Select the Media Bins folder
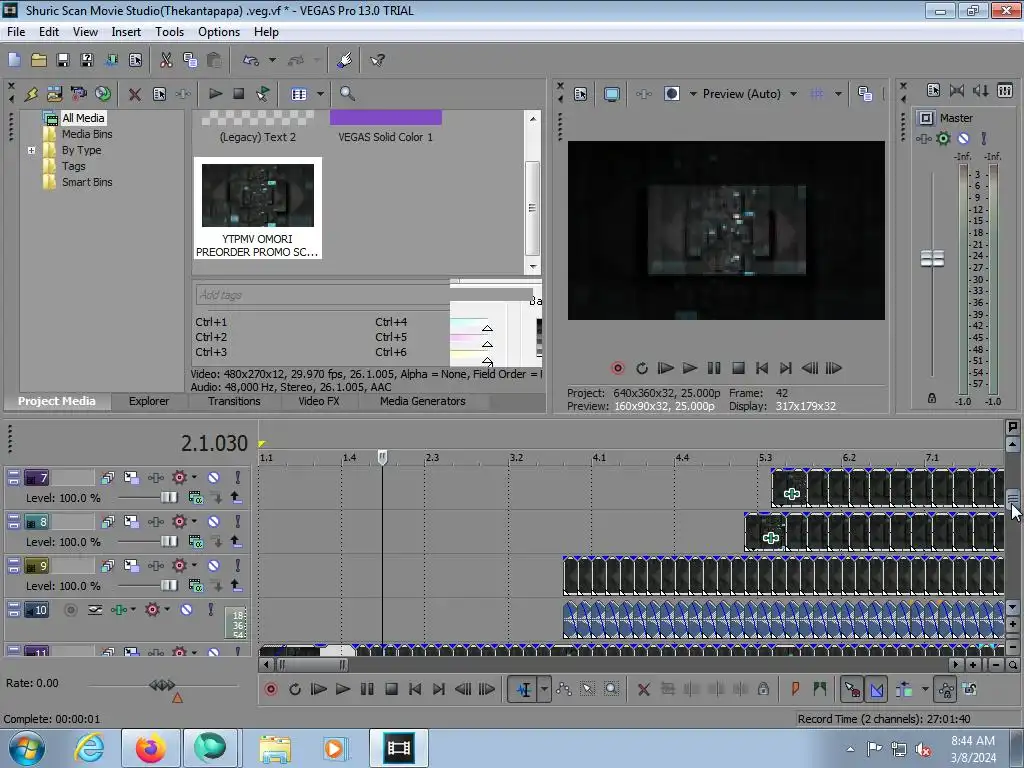The height and width of the screenshot is (768, 1024). pyautogui.click(x=87, y=134)
